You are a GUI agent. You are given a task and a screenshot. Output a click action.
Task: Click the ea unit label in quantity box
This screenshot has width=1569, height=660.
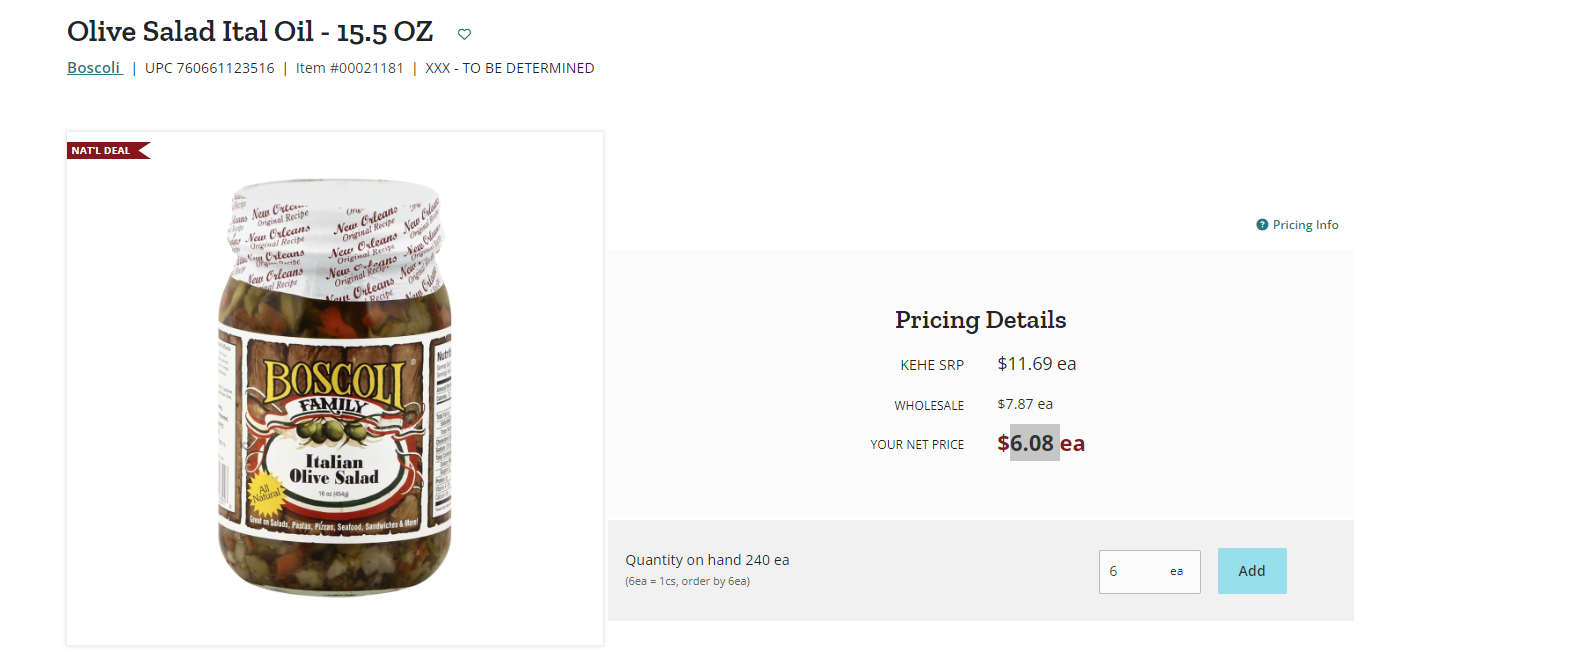pos(1176,572)
